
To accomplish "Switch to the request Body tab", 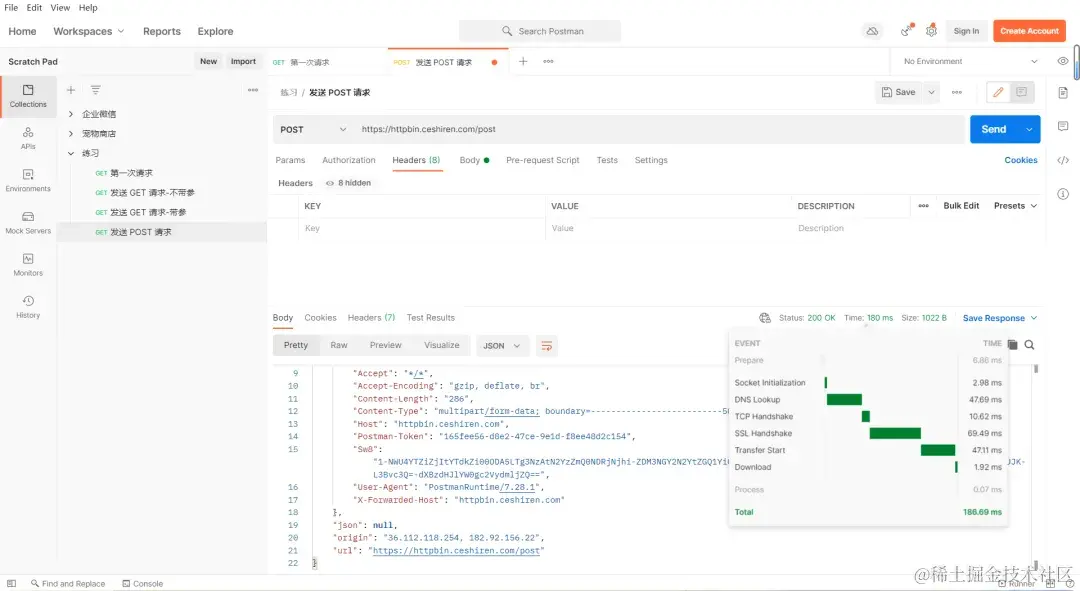I will (474, 160).
